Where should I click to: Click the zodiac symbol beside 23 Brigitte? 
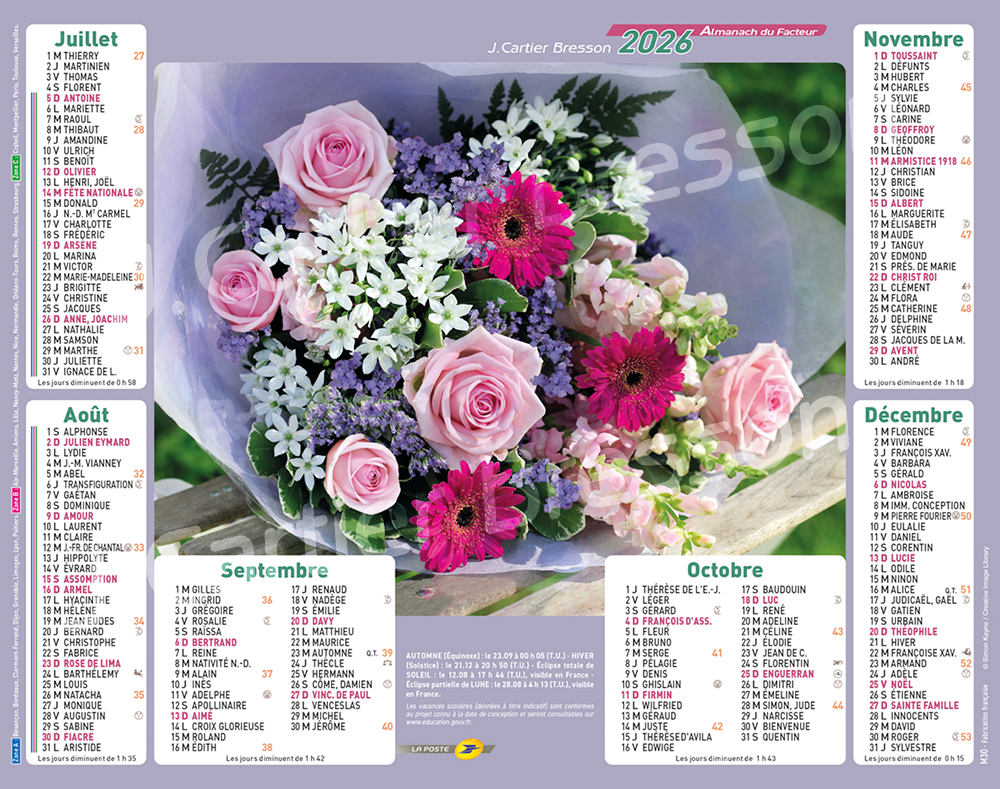coord(137,287)
